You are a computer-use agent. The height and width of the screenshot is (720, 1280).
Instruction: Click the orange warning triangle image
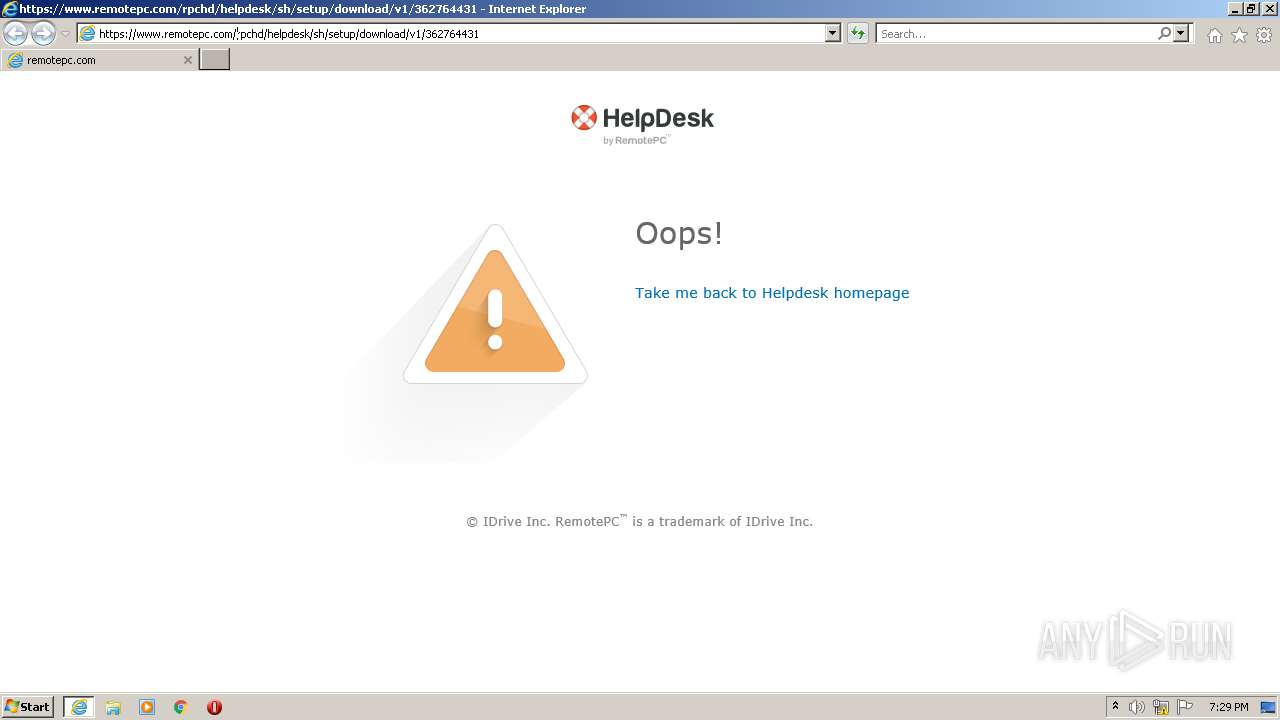[x=495, y=304]
